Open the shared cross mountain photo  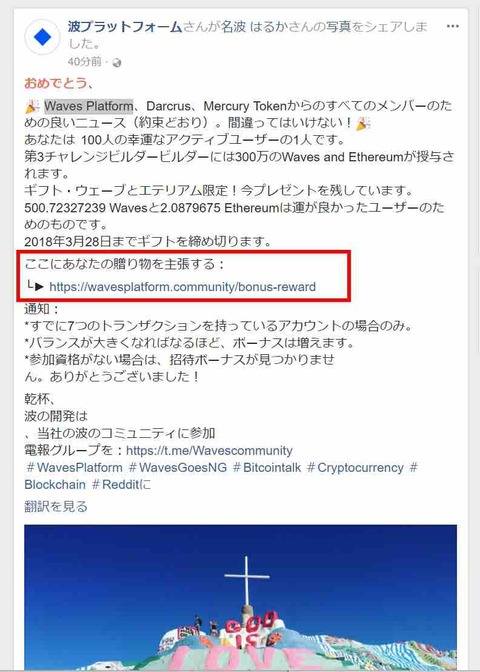click(x=240, y=597)
